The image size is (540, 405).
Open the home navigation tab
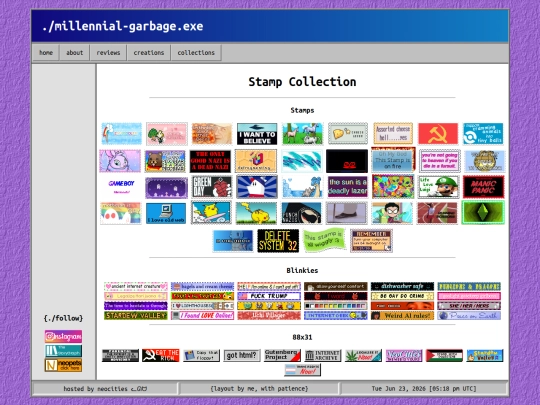46,53
